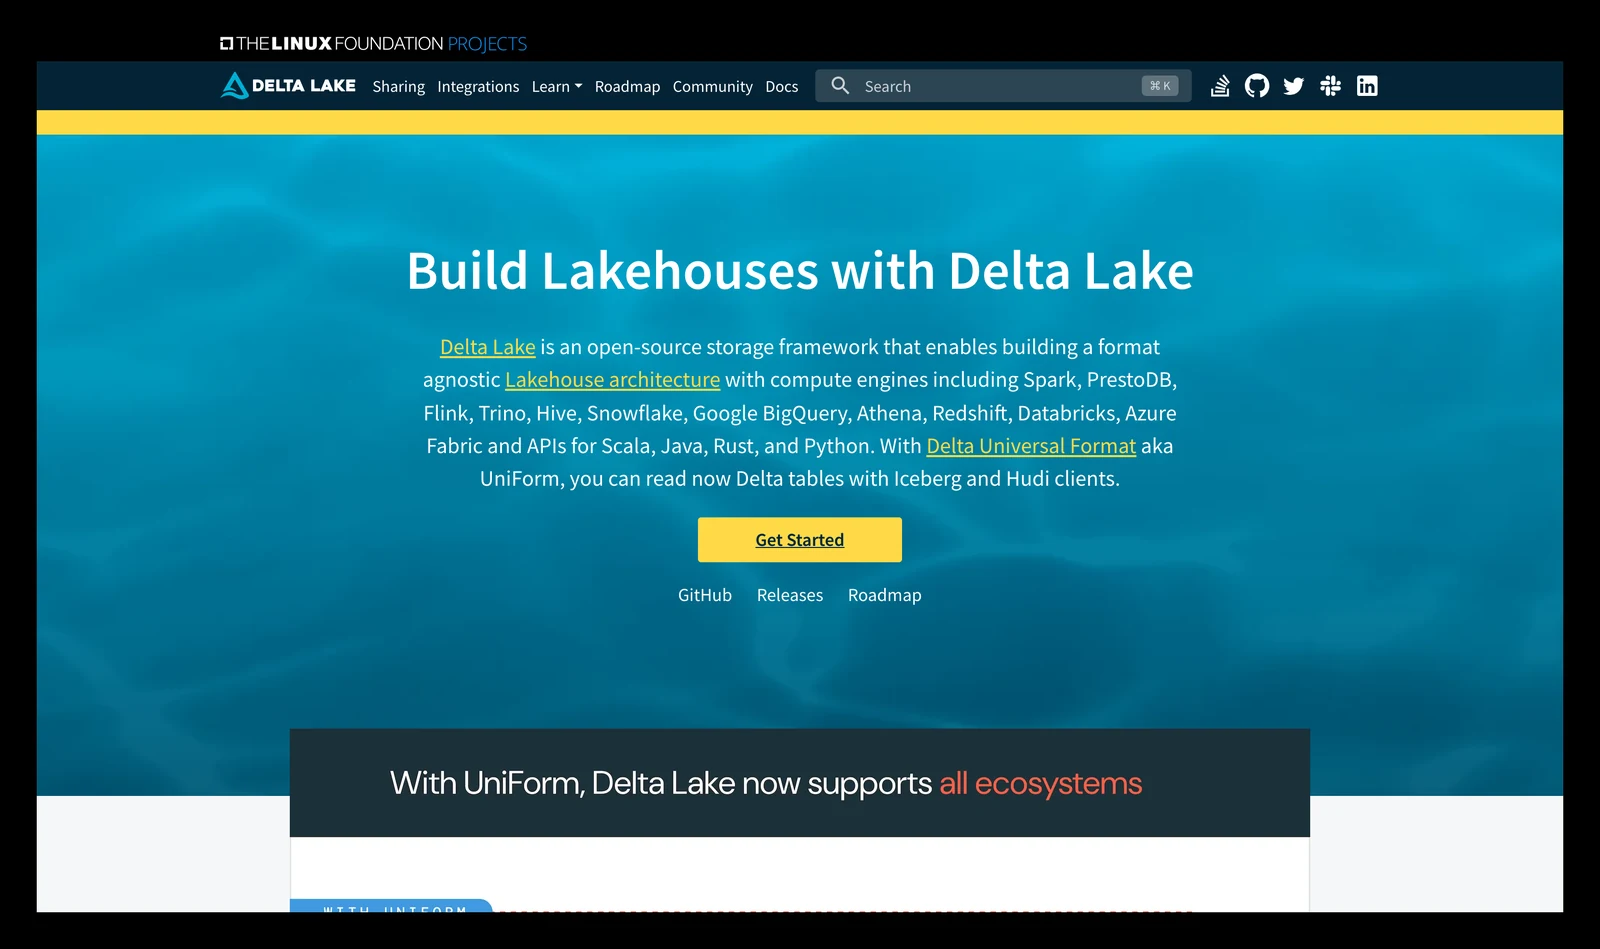
Task: Focus the Search input field
Action: coord(1003,86)
